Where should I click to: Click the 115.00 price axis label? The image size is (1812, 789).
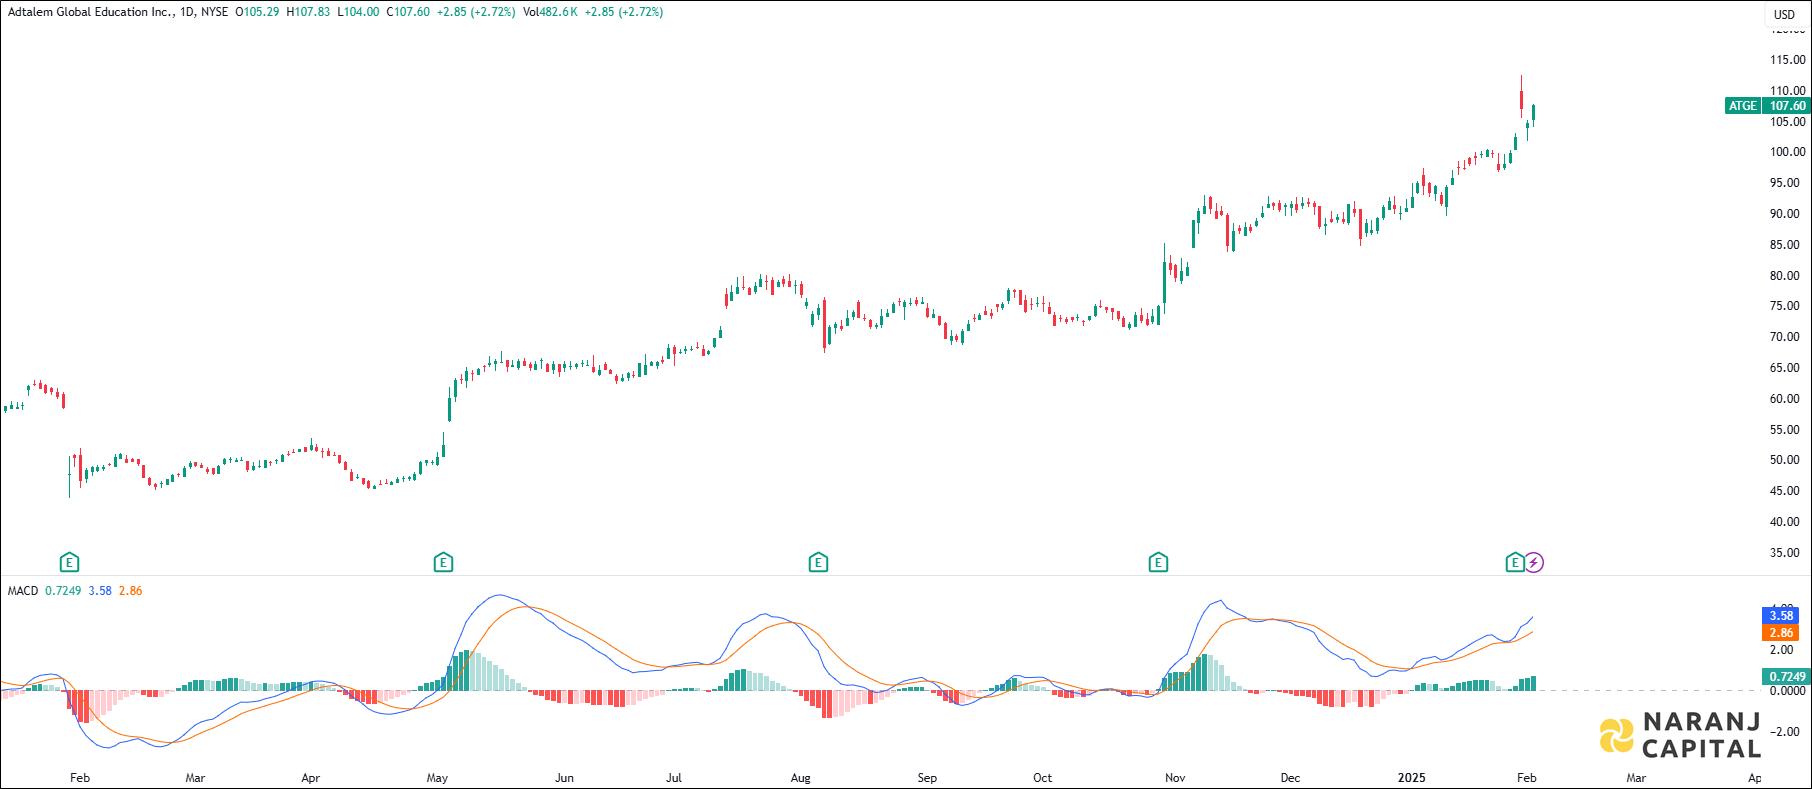click(1788, 60)
